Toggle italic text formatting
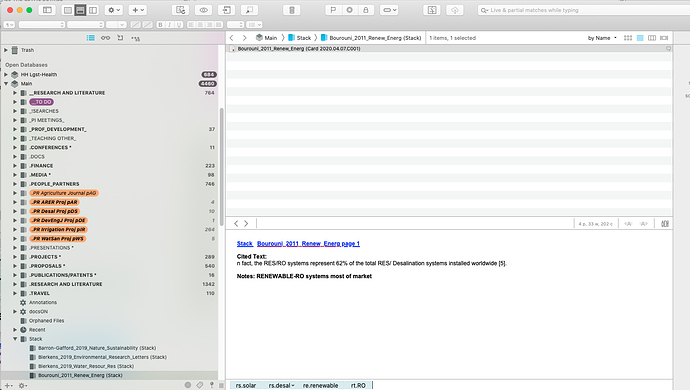The image size is (690, 390). click(169, 25)
